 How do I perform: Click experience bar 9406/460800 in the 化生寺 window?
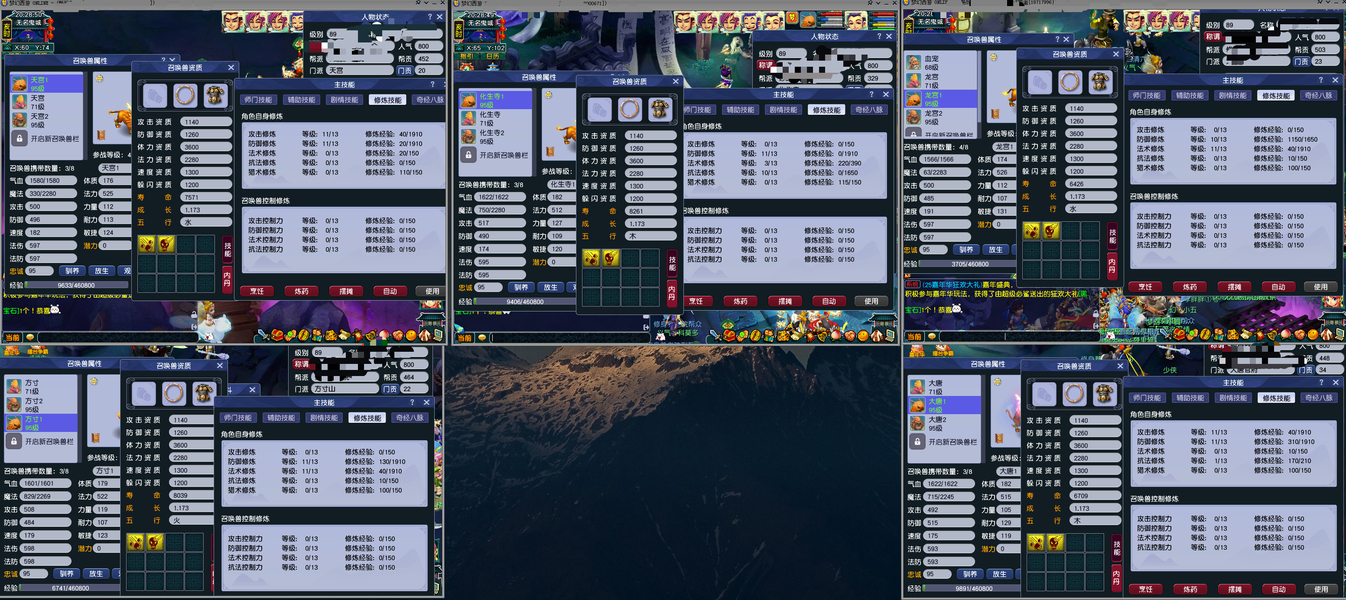click(525, 301)
